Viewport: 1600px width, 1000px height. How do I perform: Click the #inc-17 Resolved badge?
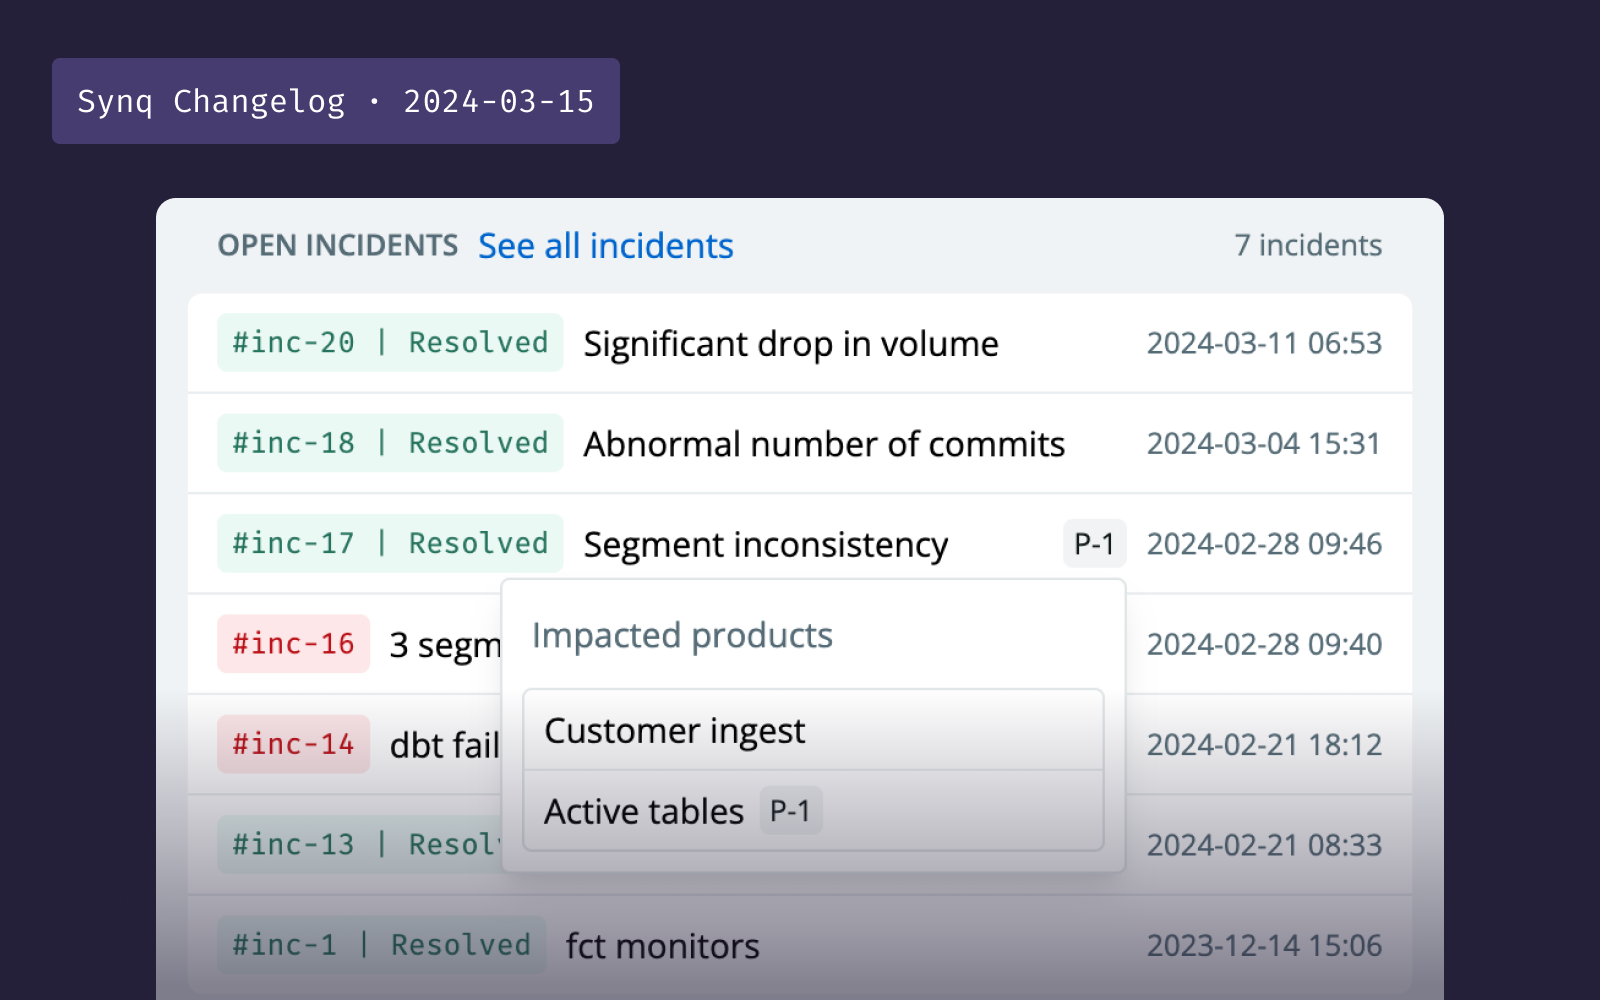pos(390,543)
